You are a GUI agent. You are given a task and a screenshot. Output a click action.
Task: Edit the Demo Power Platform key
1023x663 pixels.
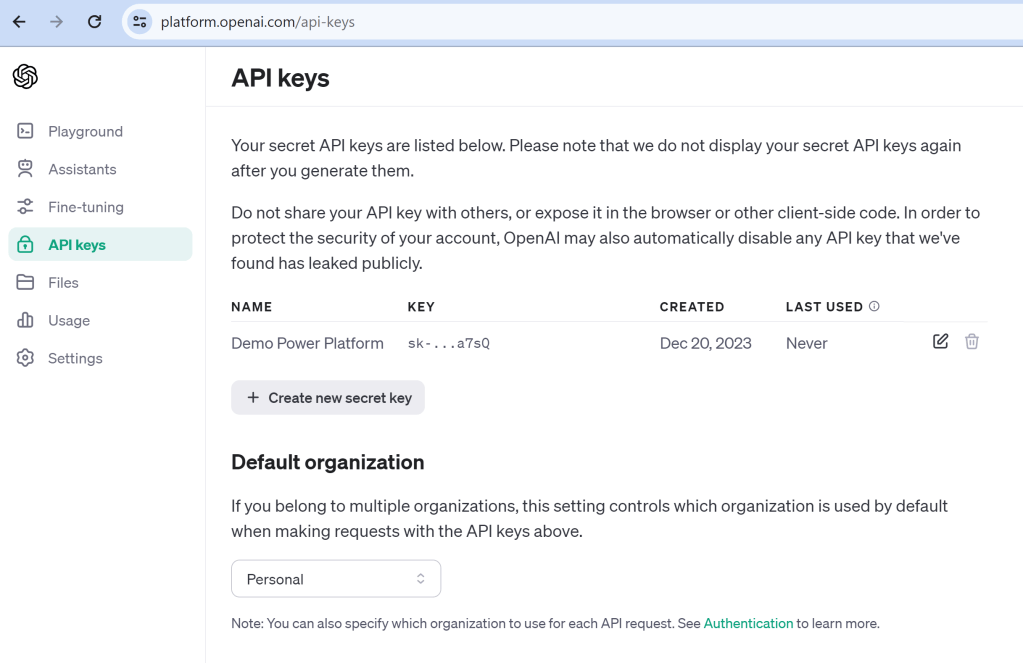940,342
